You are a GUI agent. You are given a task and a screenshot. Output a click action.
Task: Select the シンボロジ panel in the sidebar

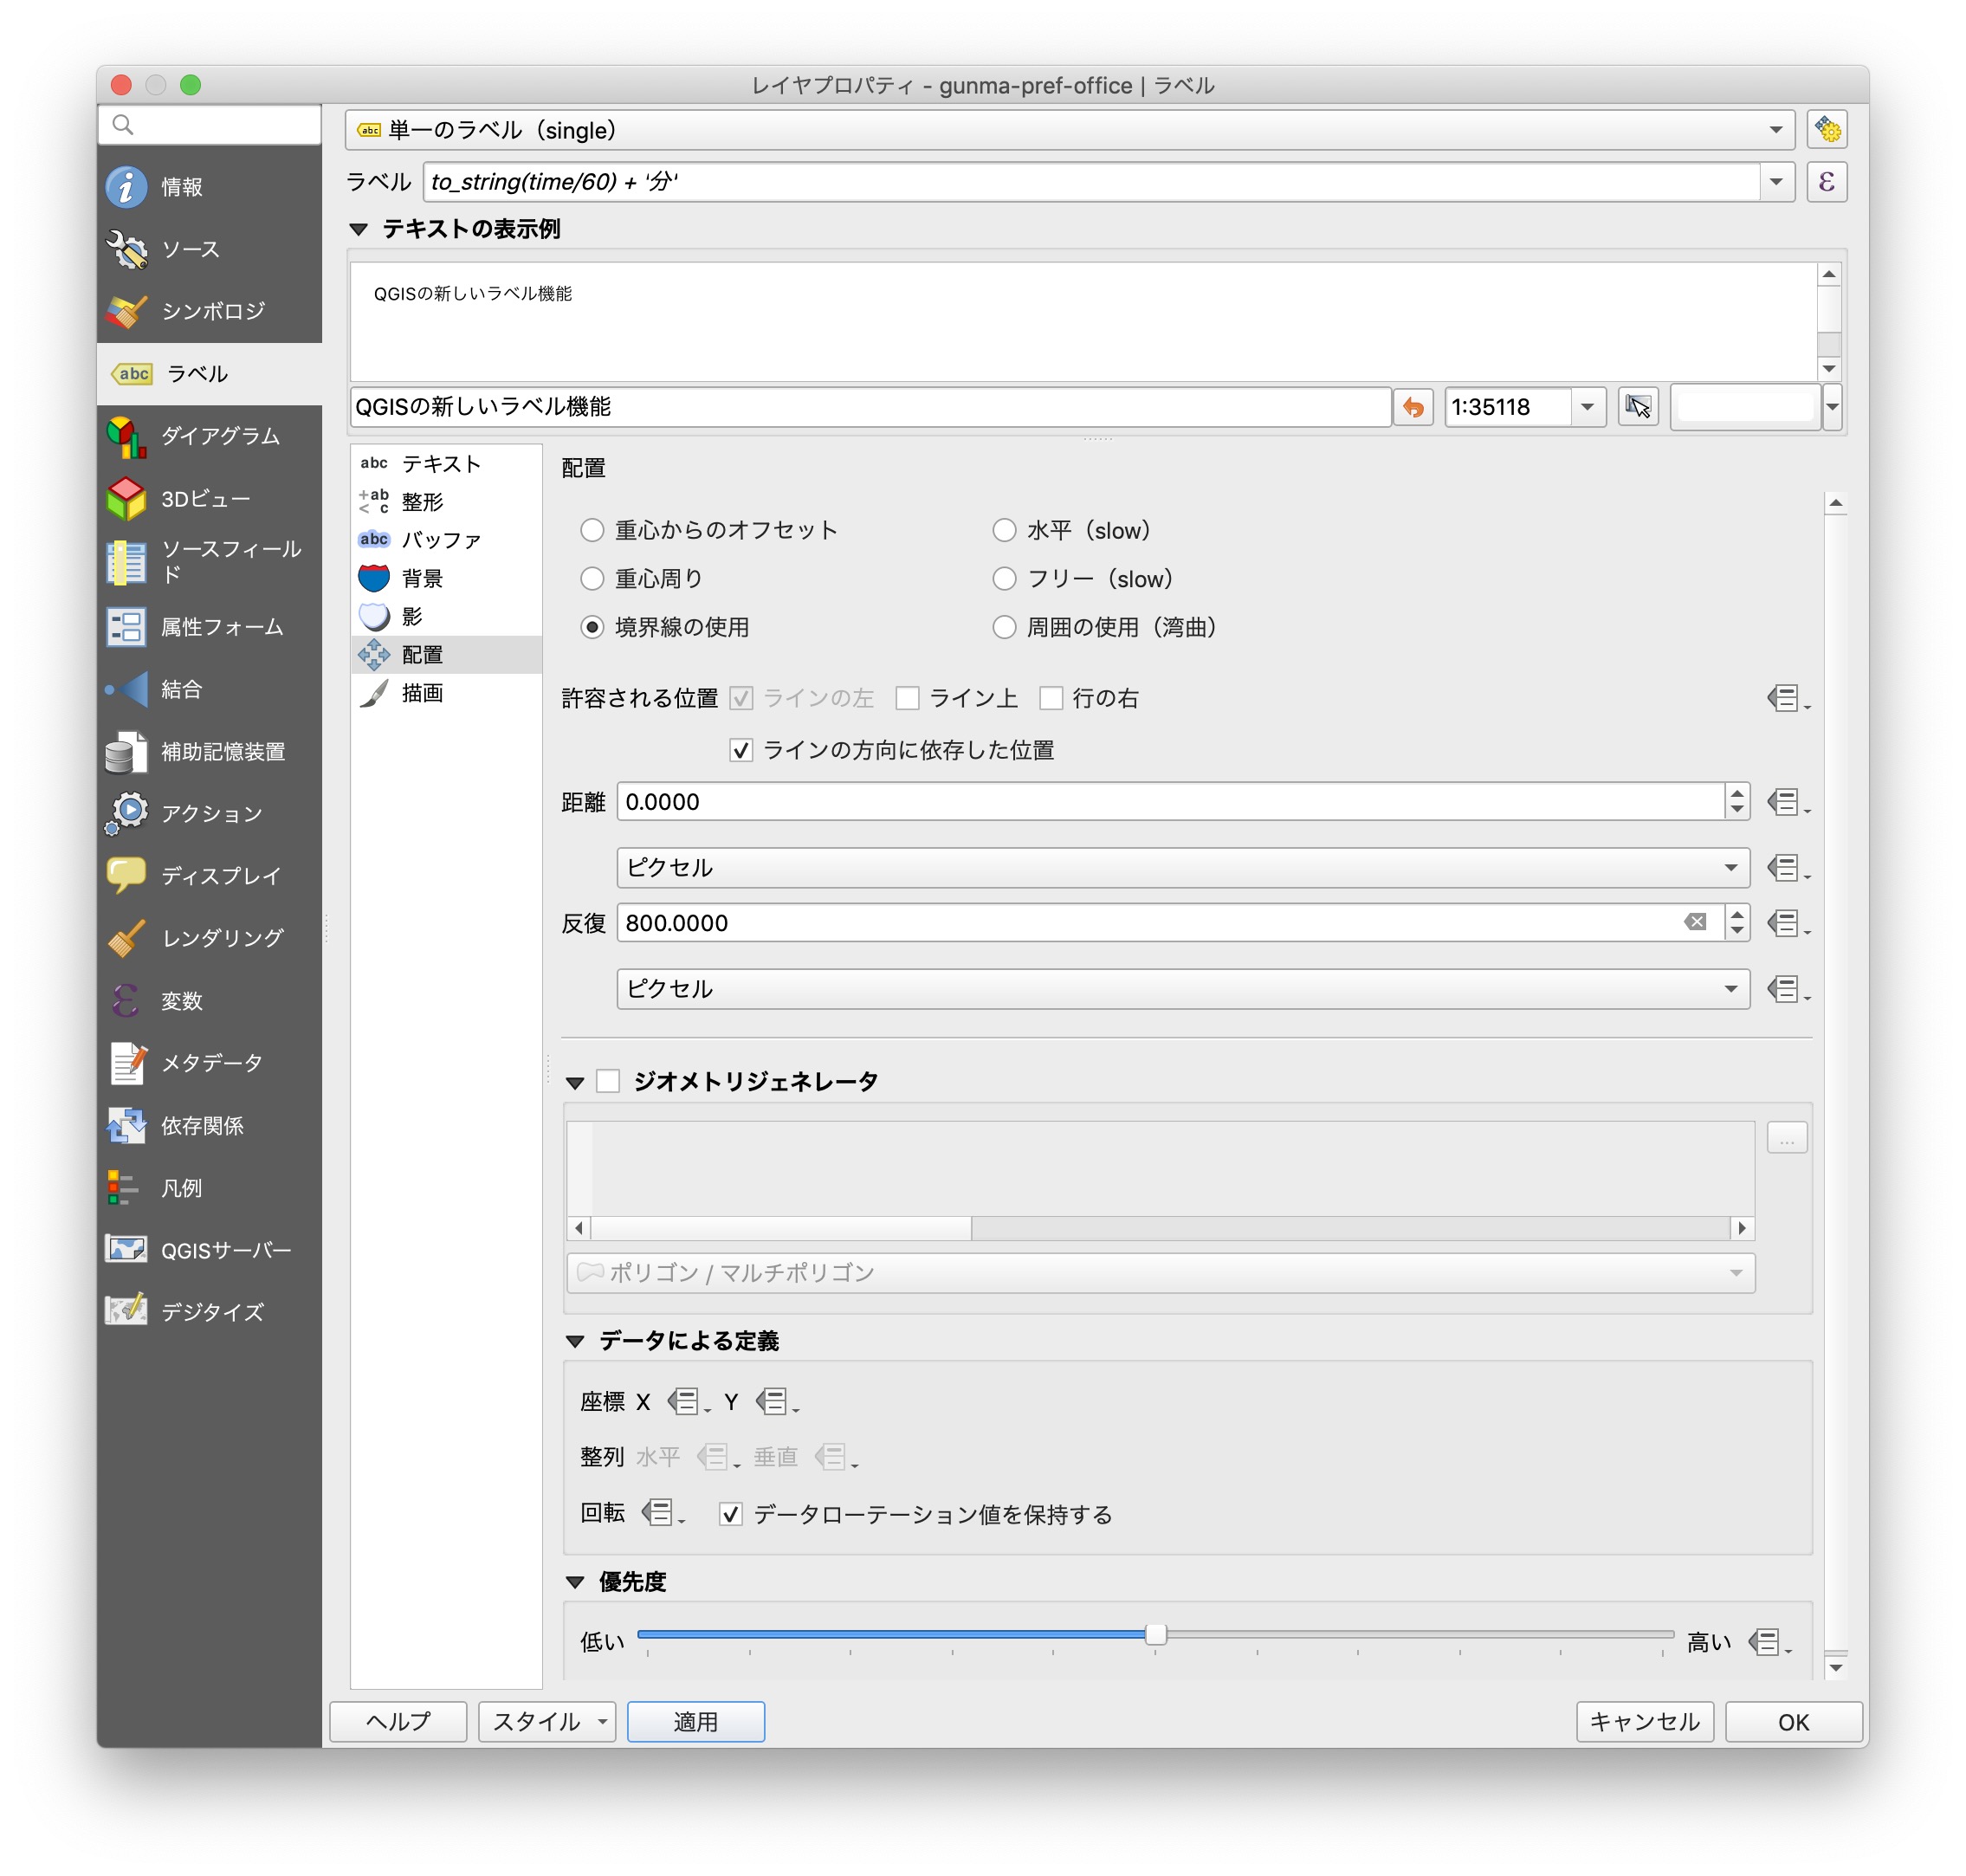click(210, 311)
